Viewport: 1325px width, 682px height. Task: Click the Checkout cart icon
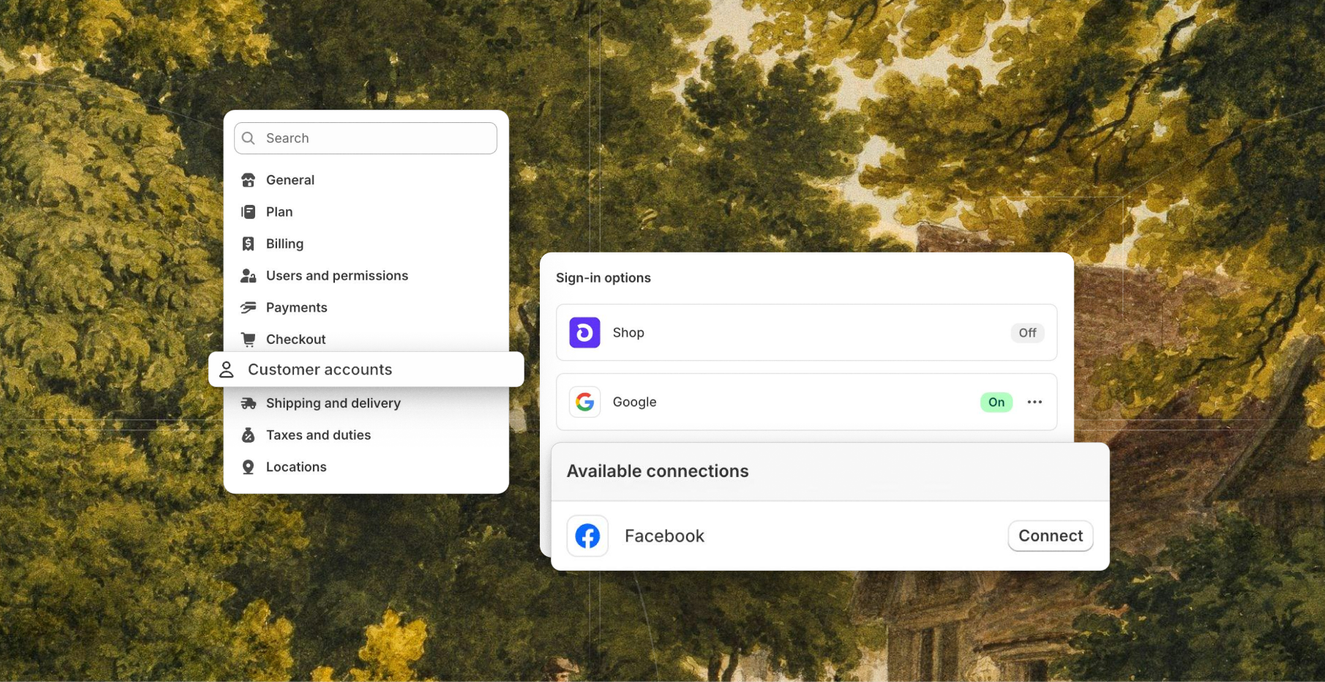point(248,340)
